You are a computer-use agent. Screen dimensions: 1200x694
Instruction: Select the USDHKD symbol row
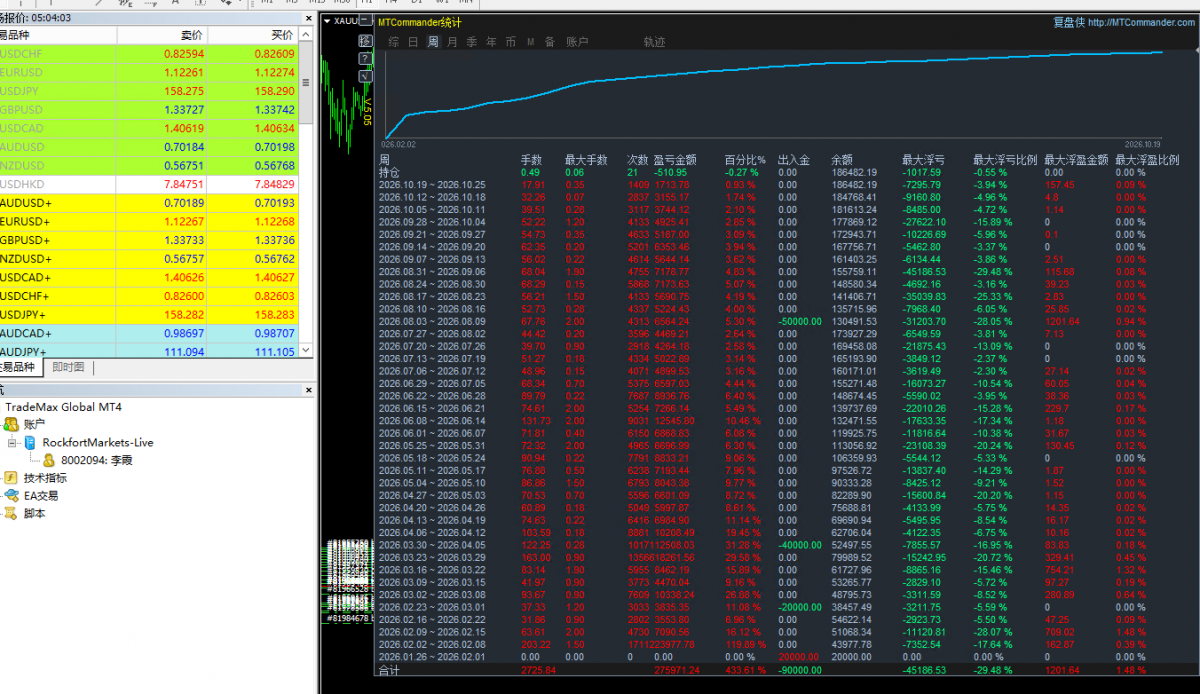(150, 184)
